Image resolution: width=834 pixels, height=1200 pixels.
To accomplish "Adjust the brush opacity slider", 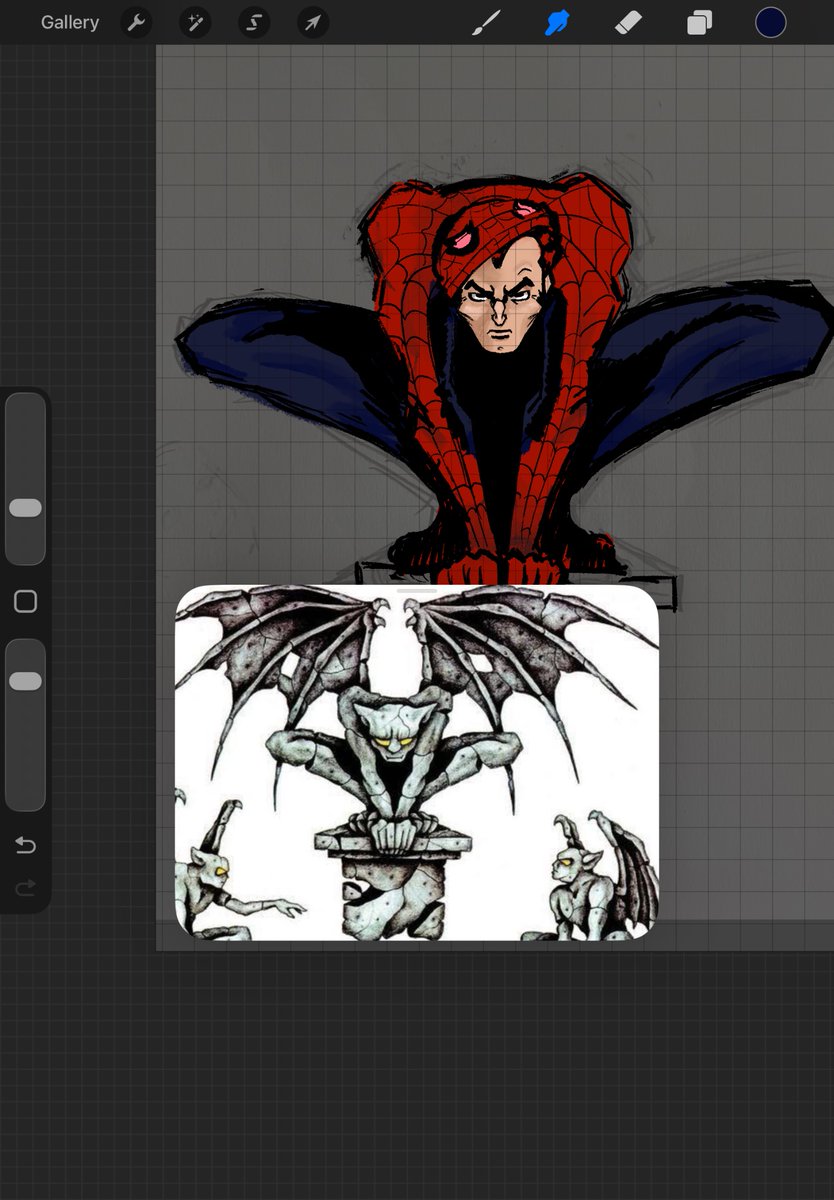I will (25, 725).
